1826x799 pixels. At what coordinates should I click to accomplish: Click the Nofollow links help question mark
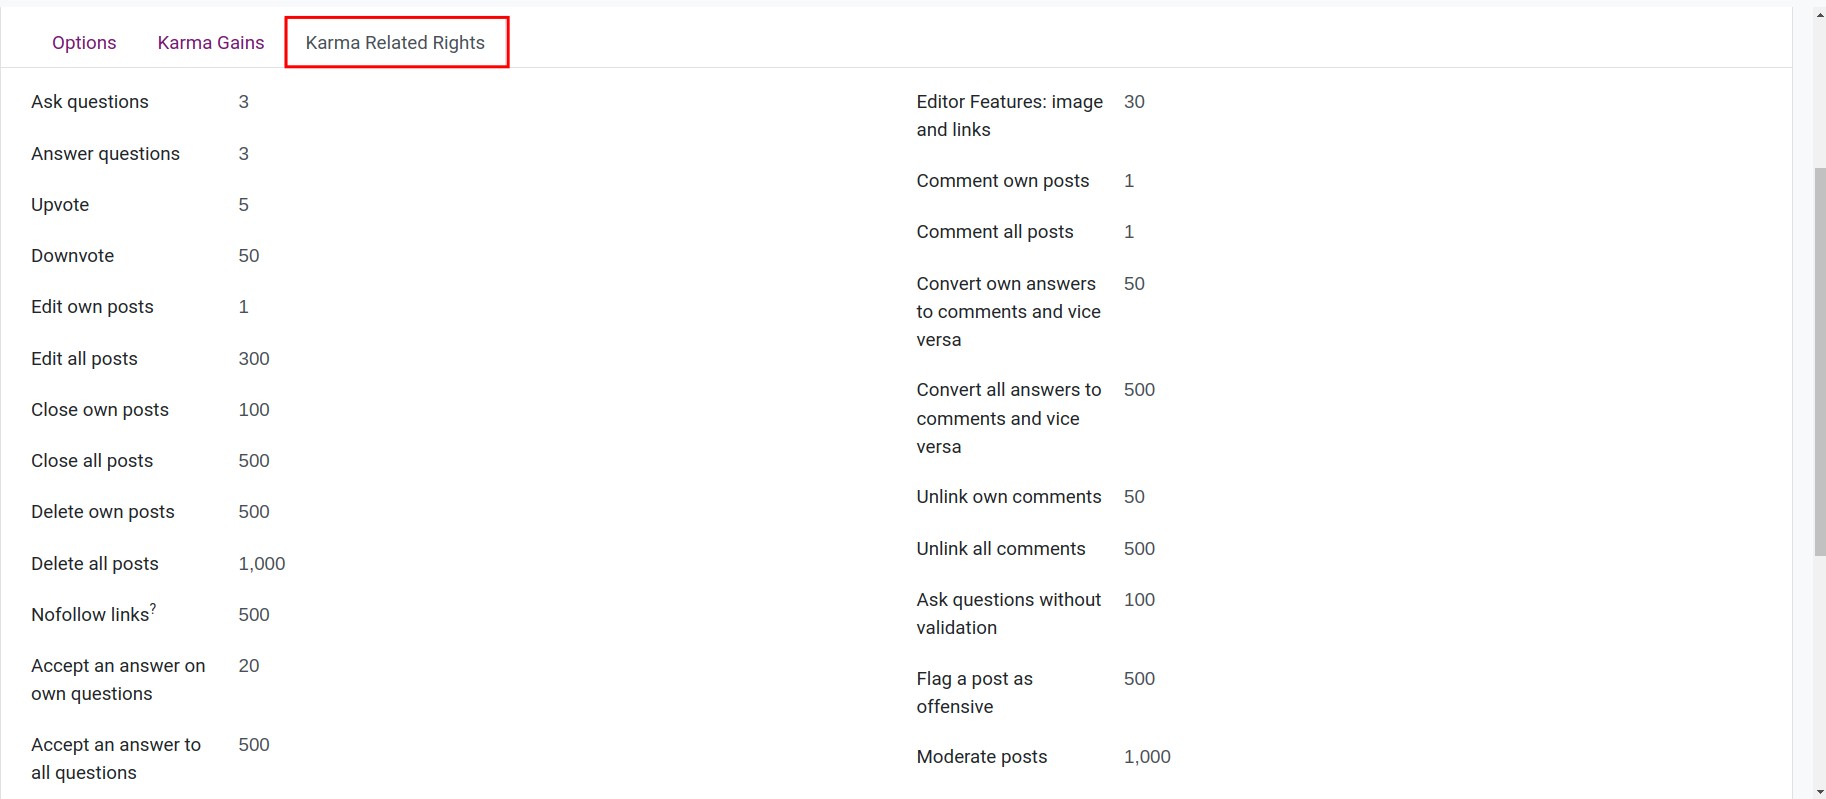153,608
